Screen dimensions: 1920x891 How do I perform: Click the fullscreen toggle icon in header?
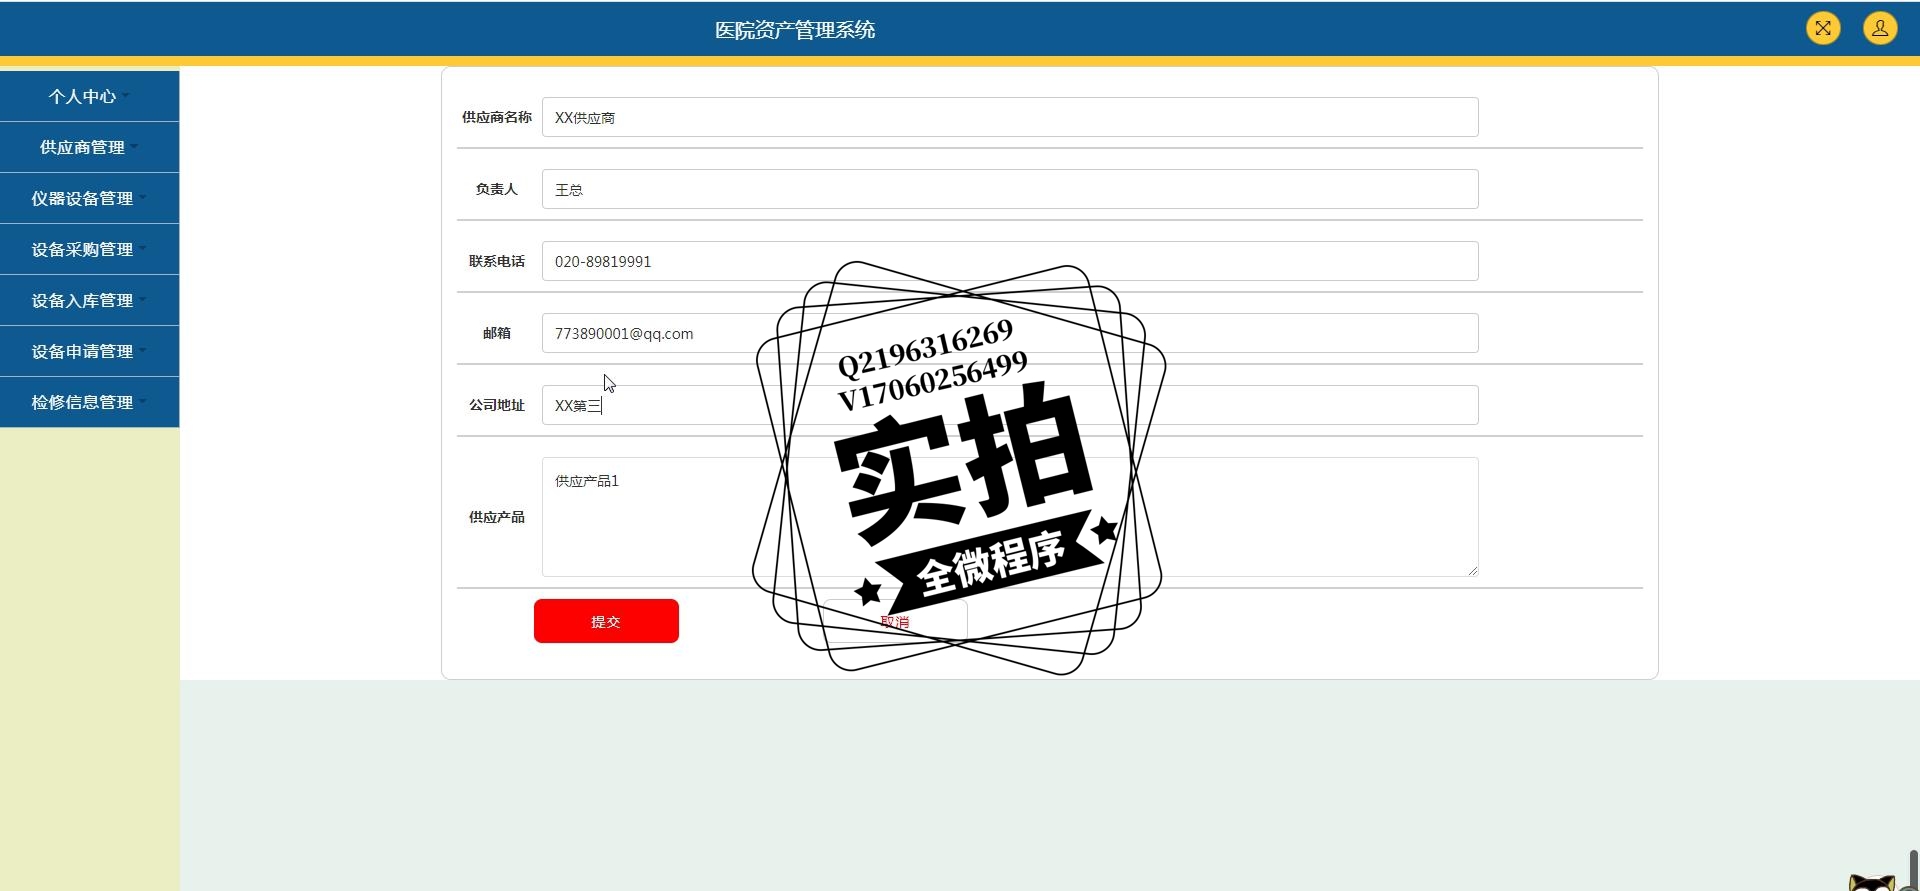pos(1823,28)
